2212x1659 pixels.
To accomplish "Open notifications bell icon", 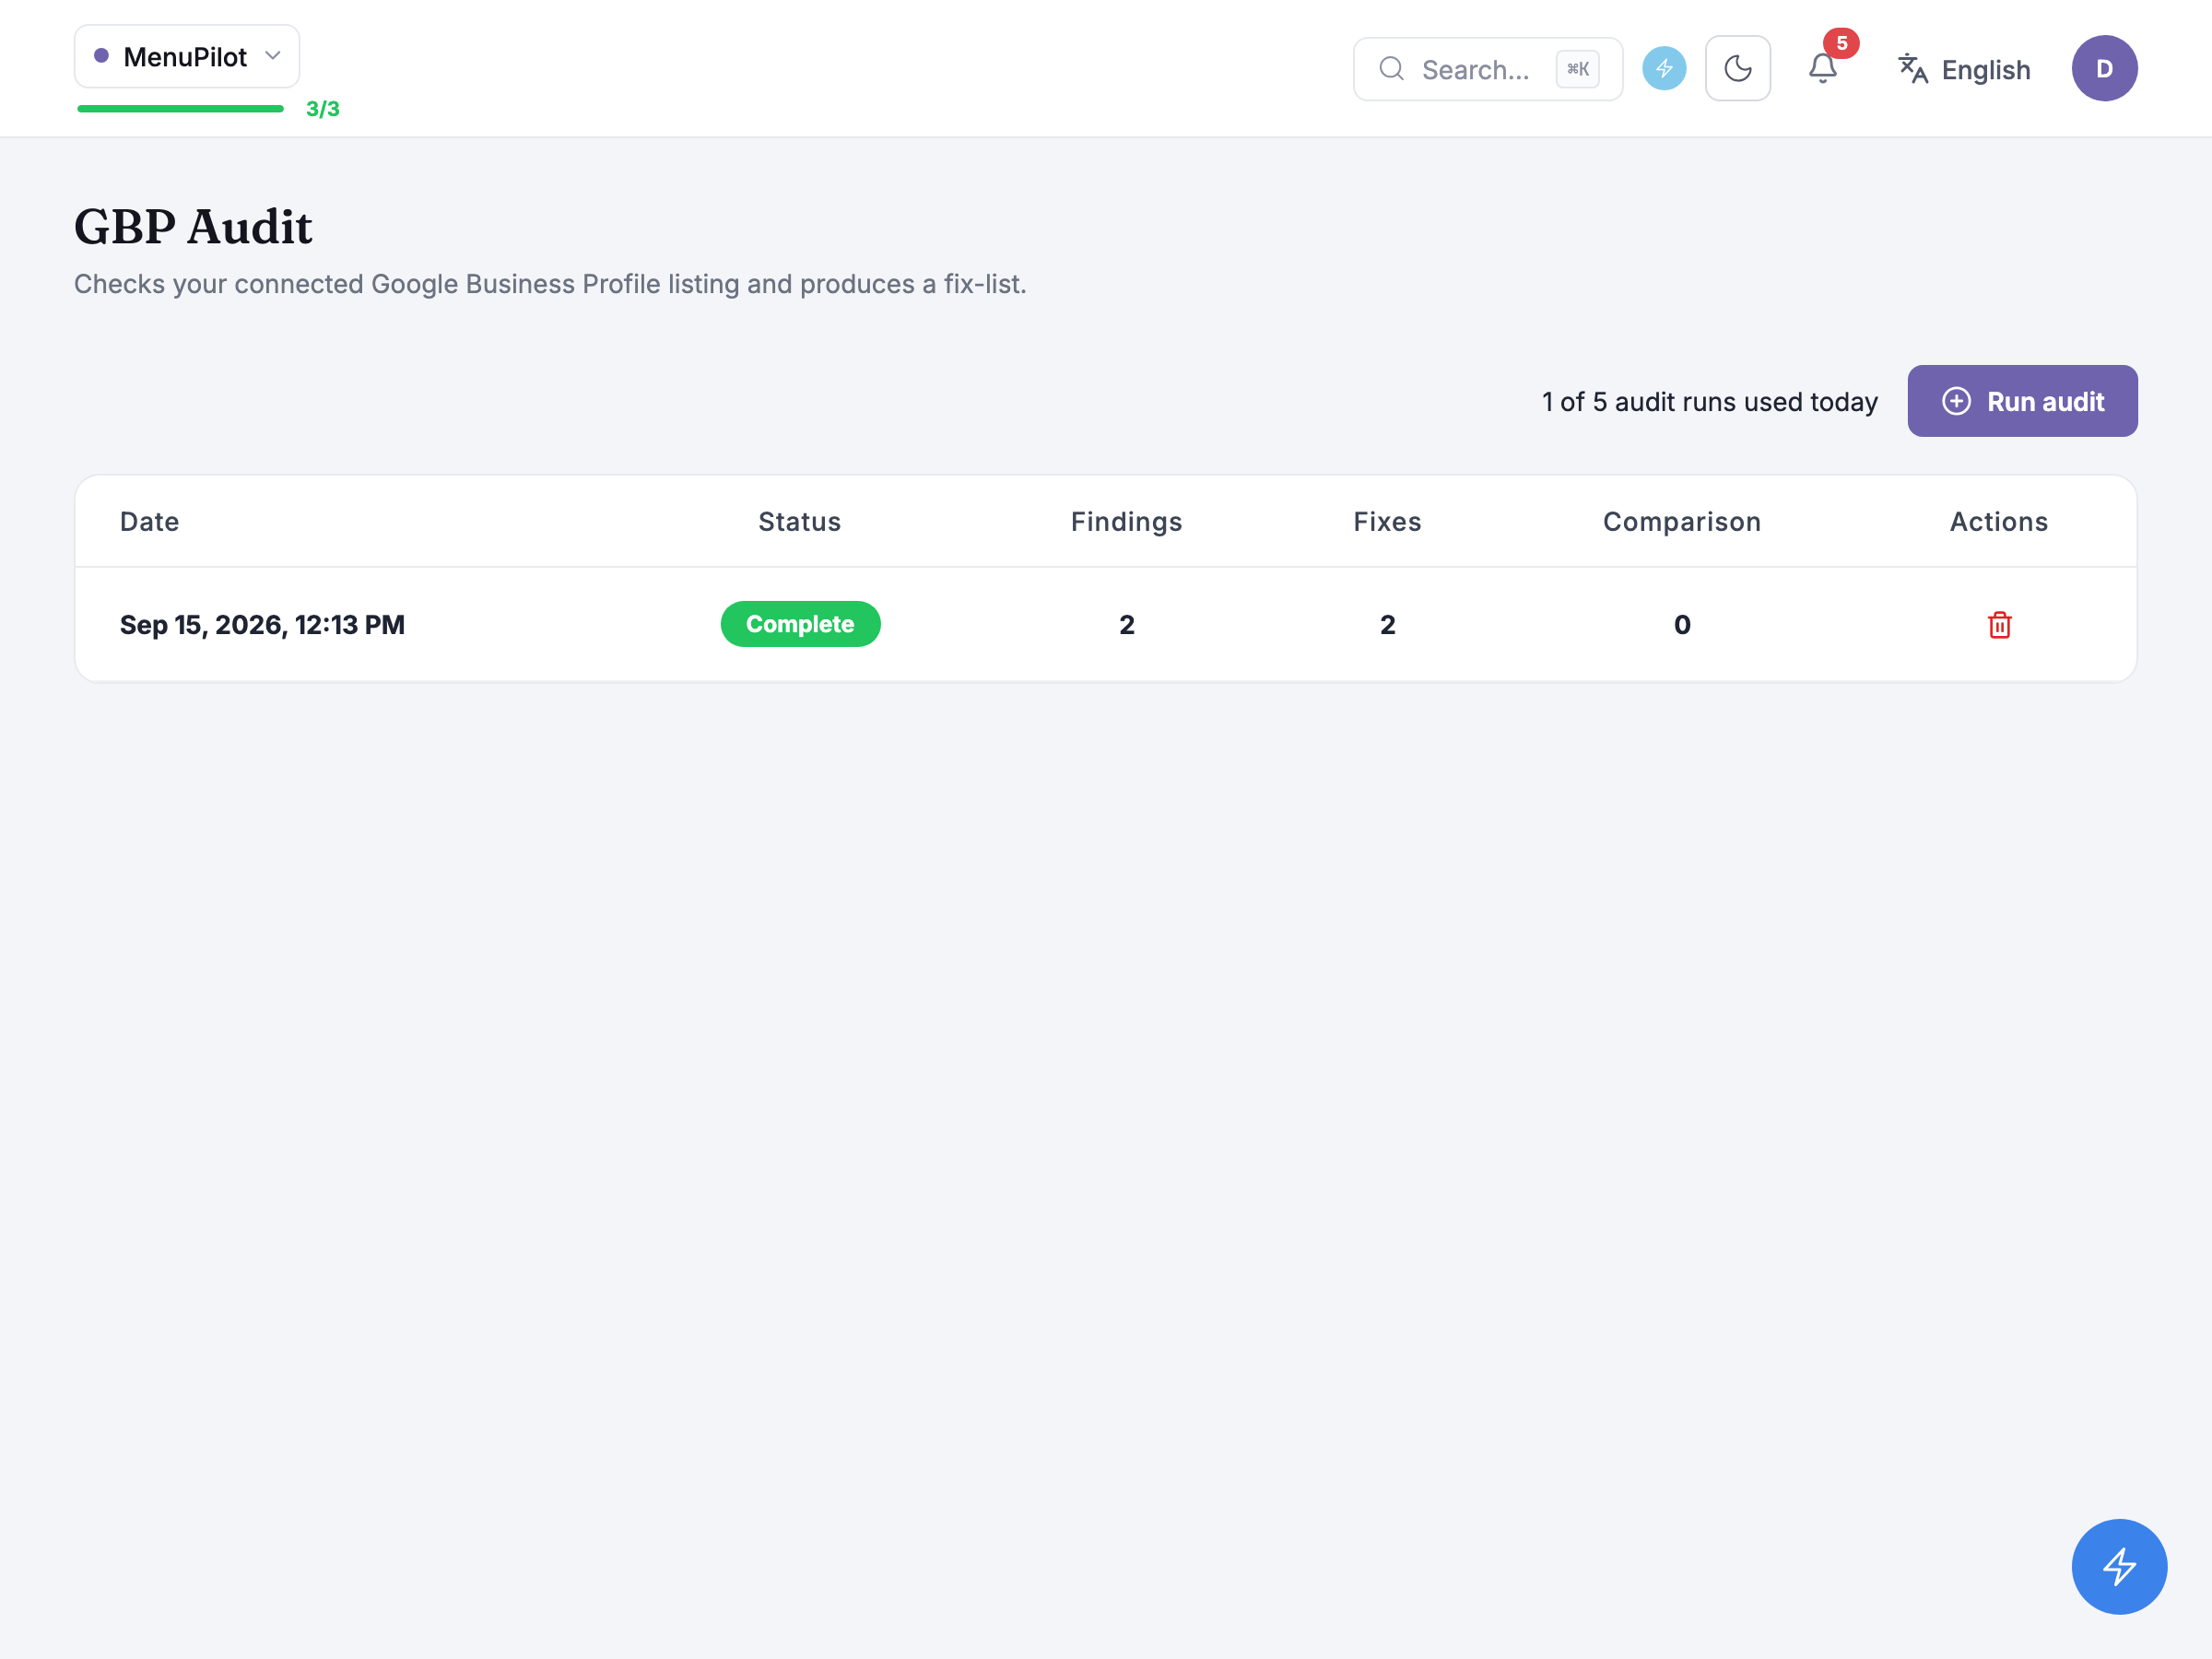I will [1822, 68].
